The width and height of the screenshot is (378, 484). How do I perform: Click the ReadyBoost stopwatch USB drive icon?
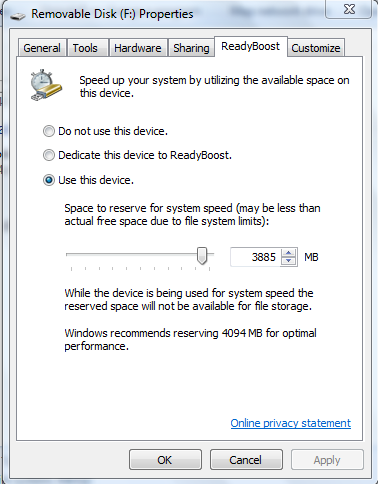click(46, 85)
